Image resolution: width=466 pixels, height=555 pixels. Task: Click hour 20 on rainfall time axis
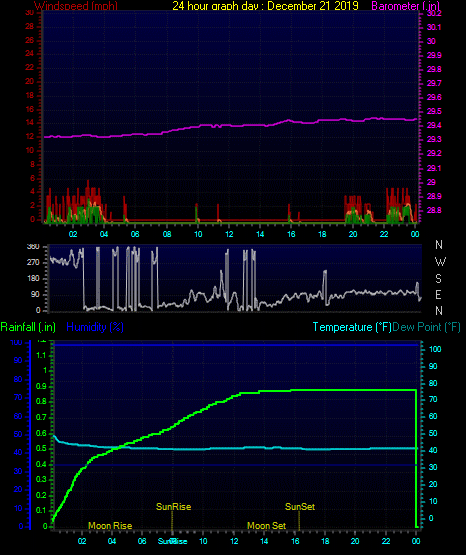355,541
